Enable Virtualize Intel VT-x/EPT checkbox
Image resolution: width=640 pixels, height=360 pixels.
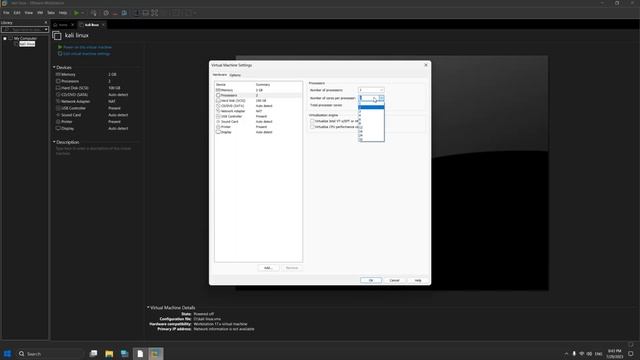(x=312, y=121)
